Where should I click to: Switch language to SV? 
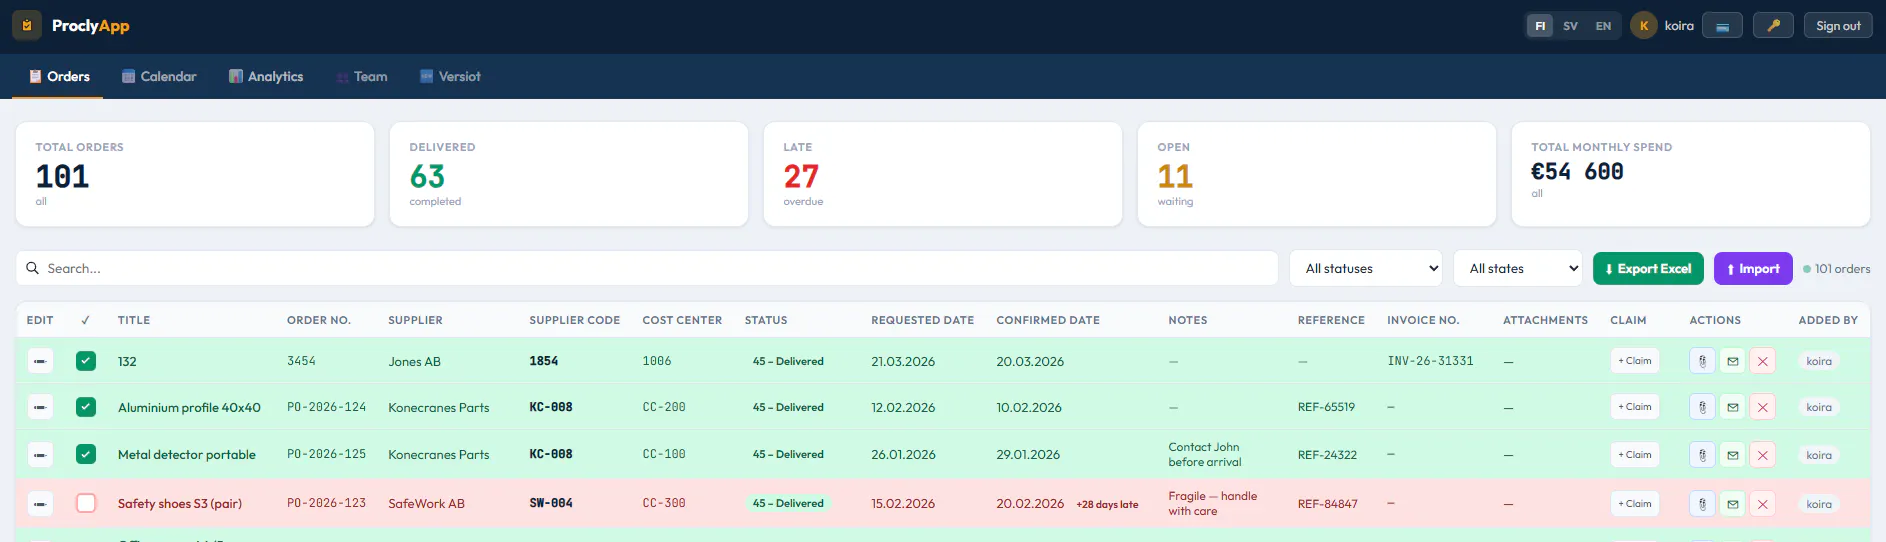point(1571,26)
